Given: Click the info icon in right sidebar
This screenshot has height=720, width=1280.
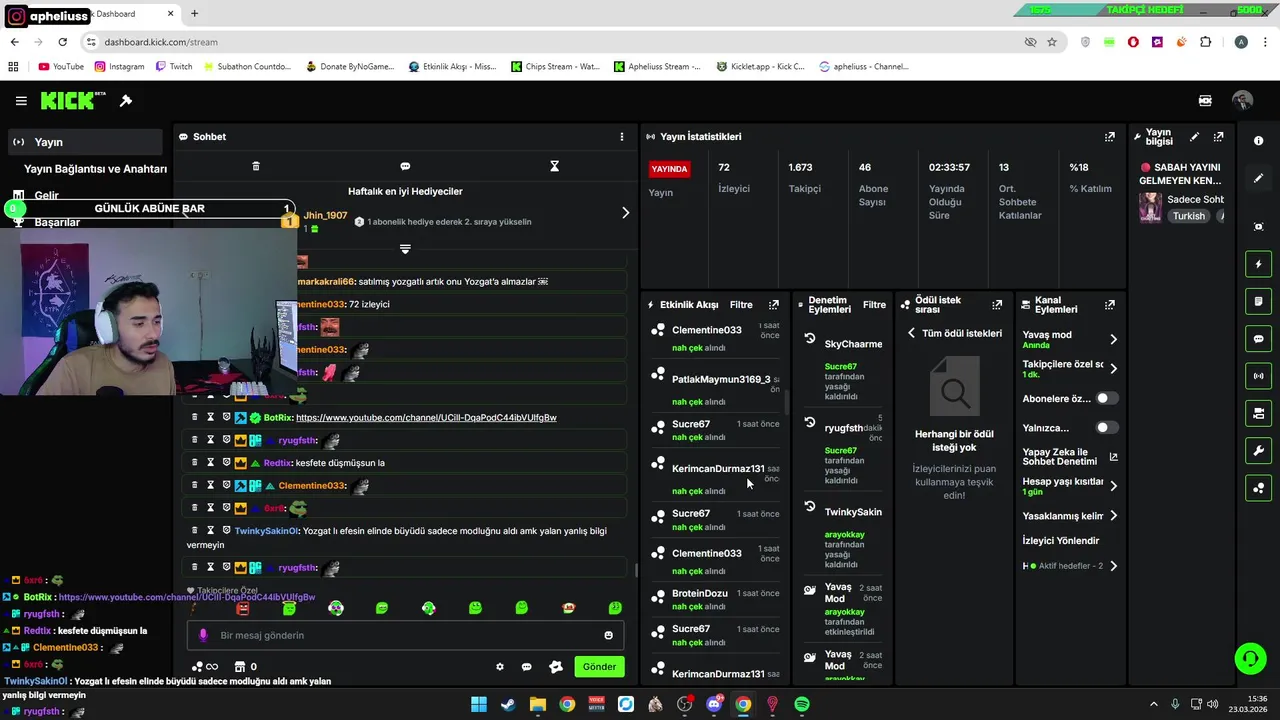Looking at the screenshot, I should tap(1258, 141).
